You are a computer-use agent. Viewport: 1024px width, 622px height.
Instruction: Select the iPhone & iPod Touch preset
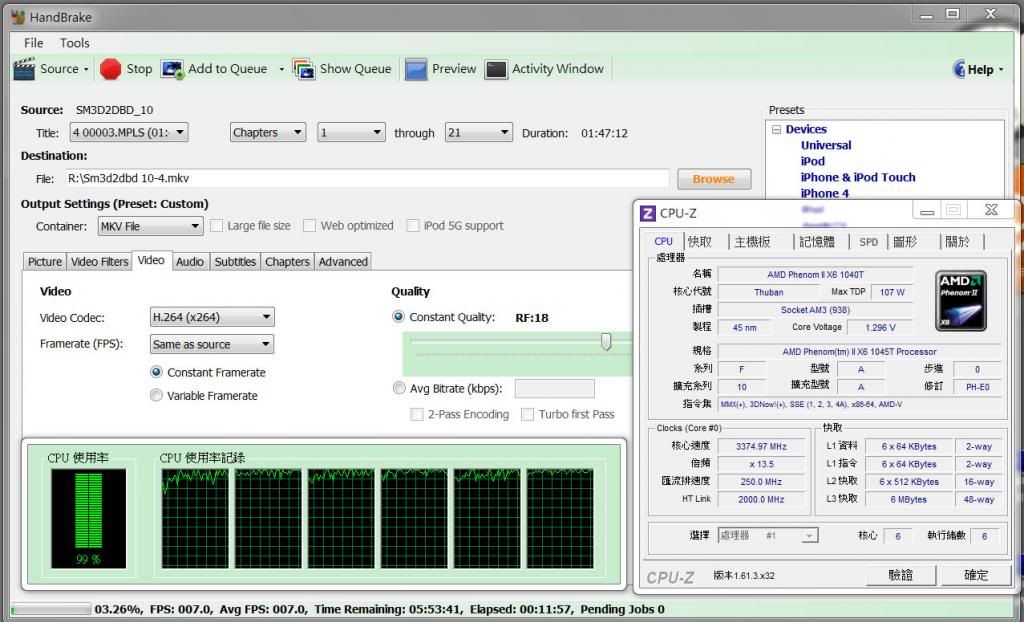[858, 177]
